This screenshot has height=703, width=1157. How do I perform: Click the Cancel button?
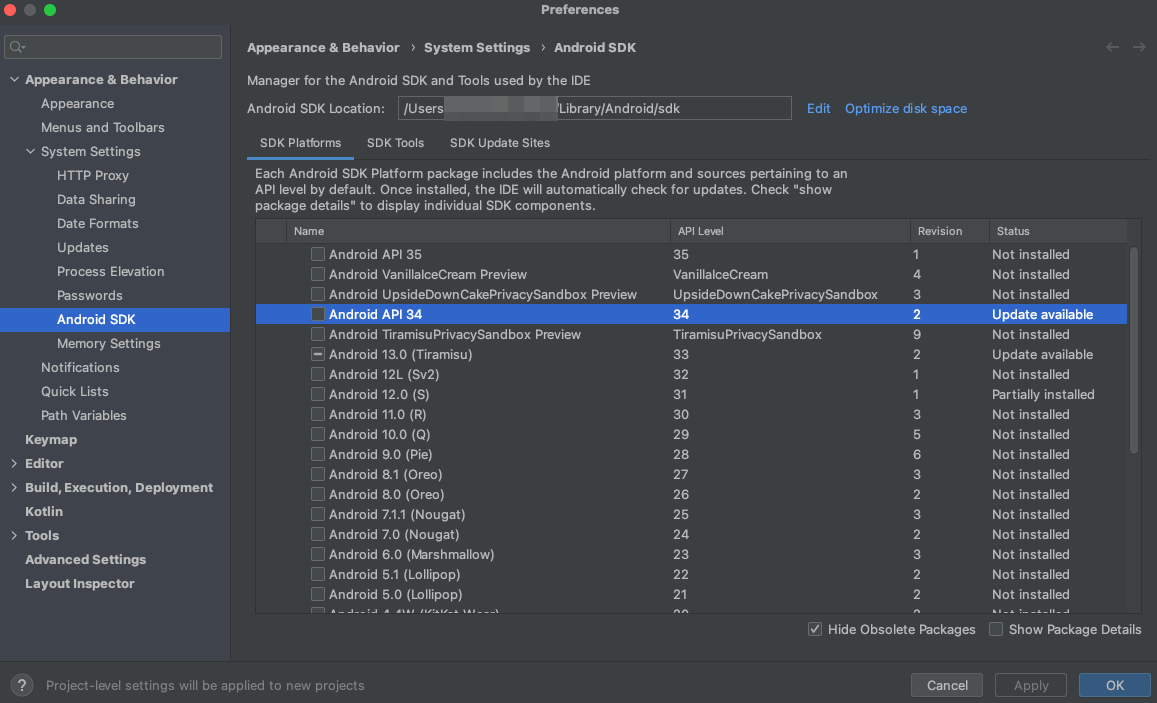[x=947, y=685]
